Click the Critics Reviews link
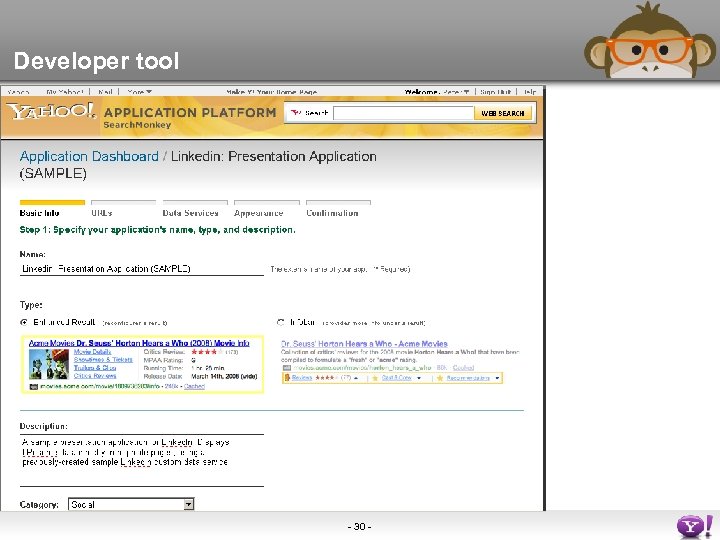This screenshot has height=540, width=720. coord(95,376)
